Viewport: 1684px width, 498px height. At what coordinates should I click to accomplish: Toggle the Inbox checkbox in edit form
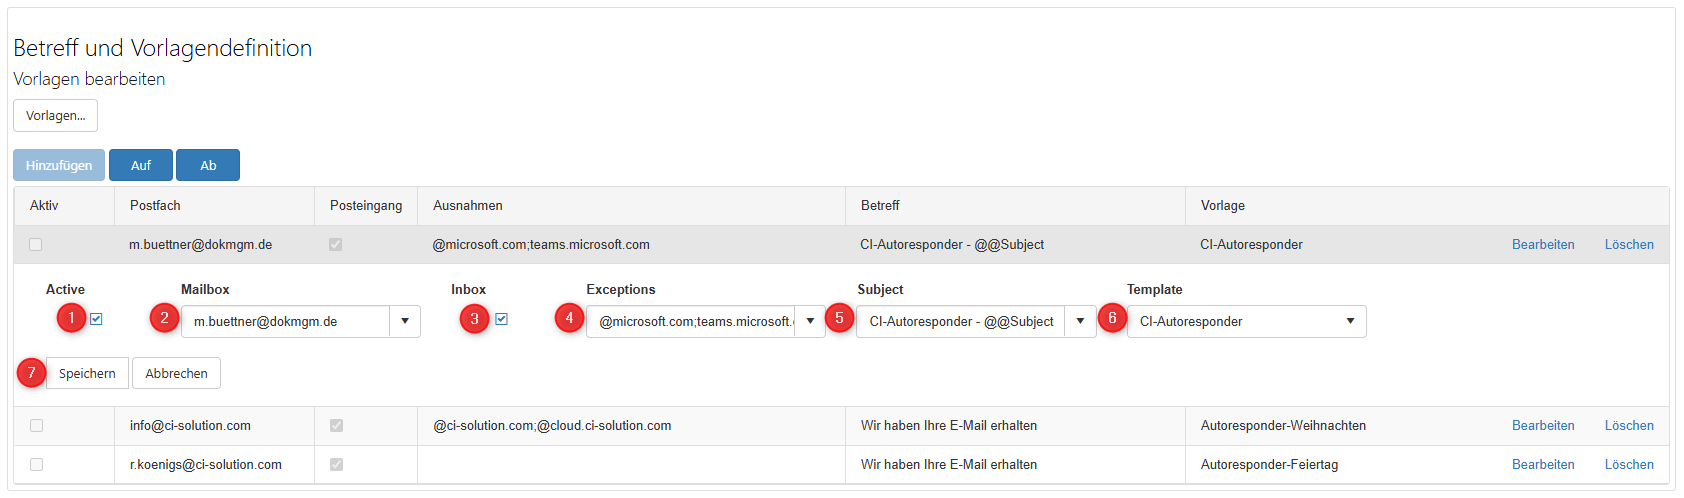click(x=501, y=319)
